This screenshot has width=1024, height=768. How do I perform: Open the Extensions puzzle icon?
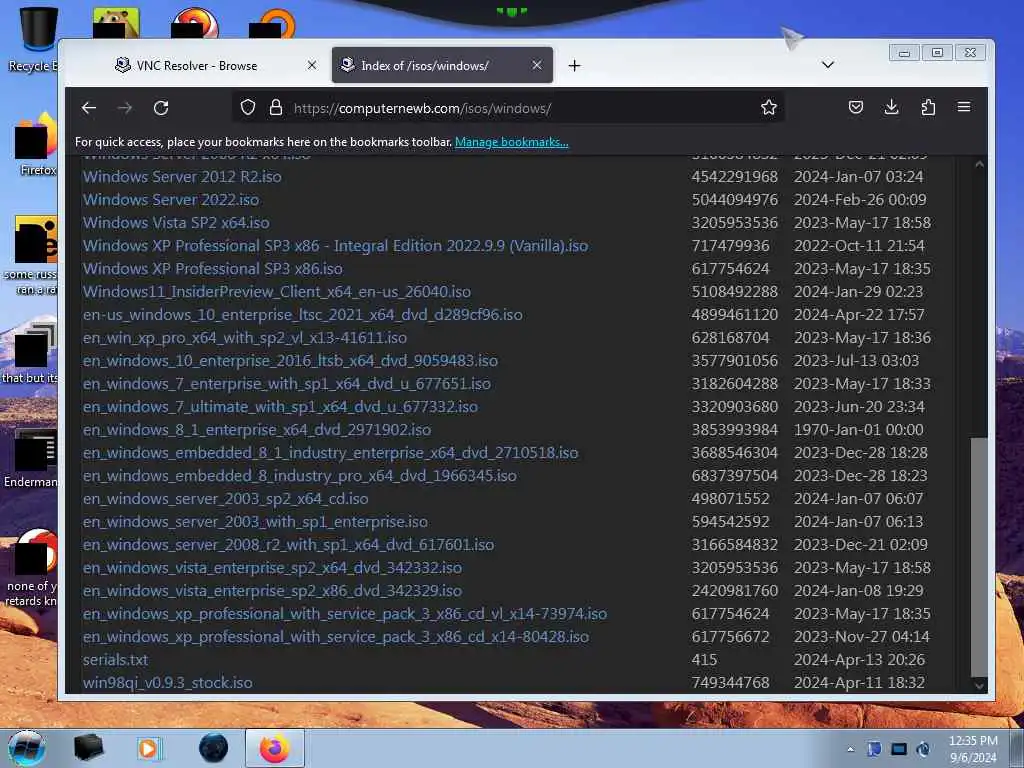click(x=928, y=107)
